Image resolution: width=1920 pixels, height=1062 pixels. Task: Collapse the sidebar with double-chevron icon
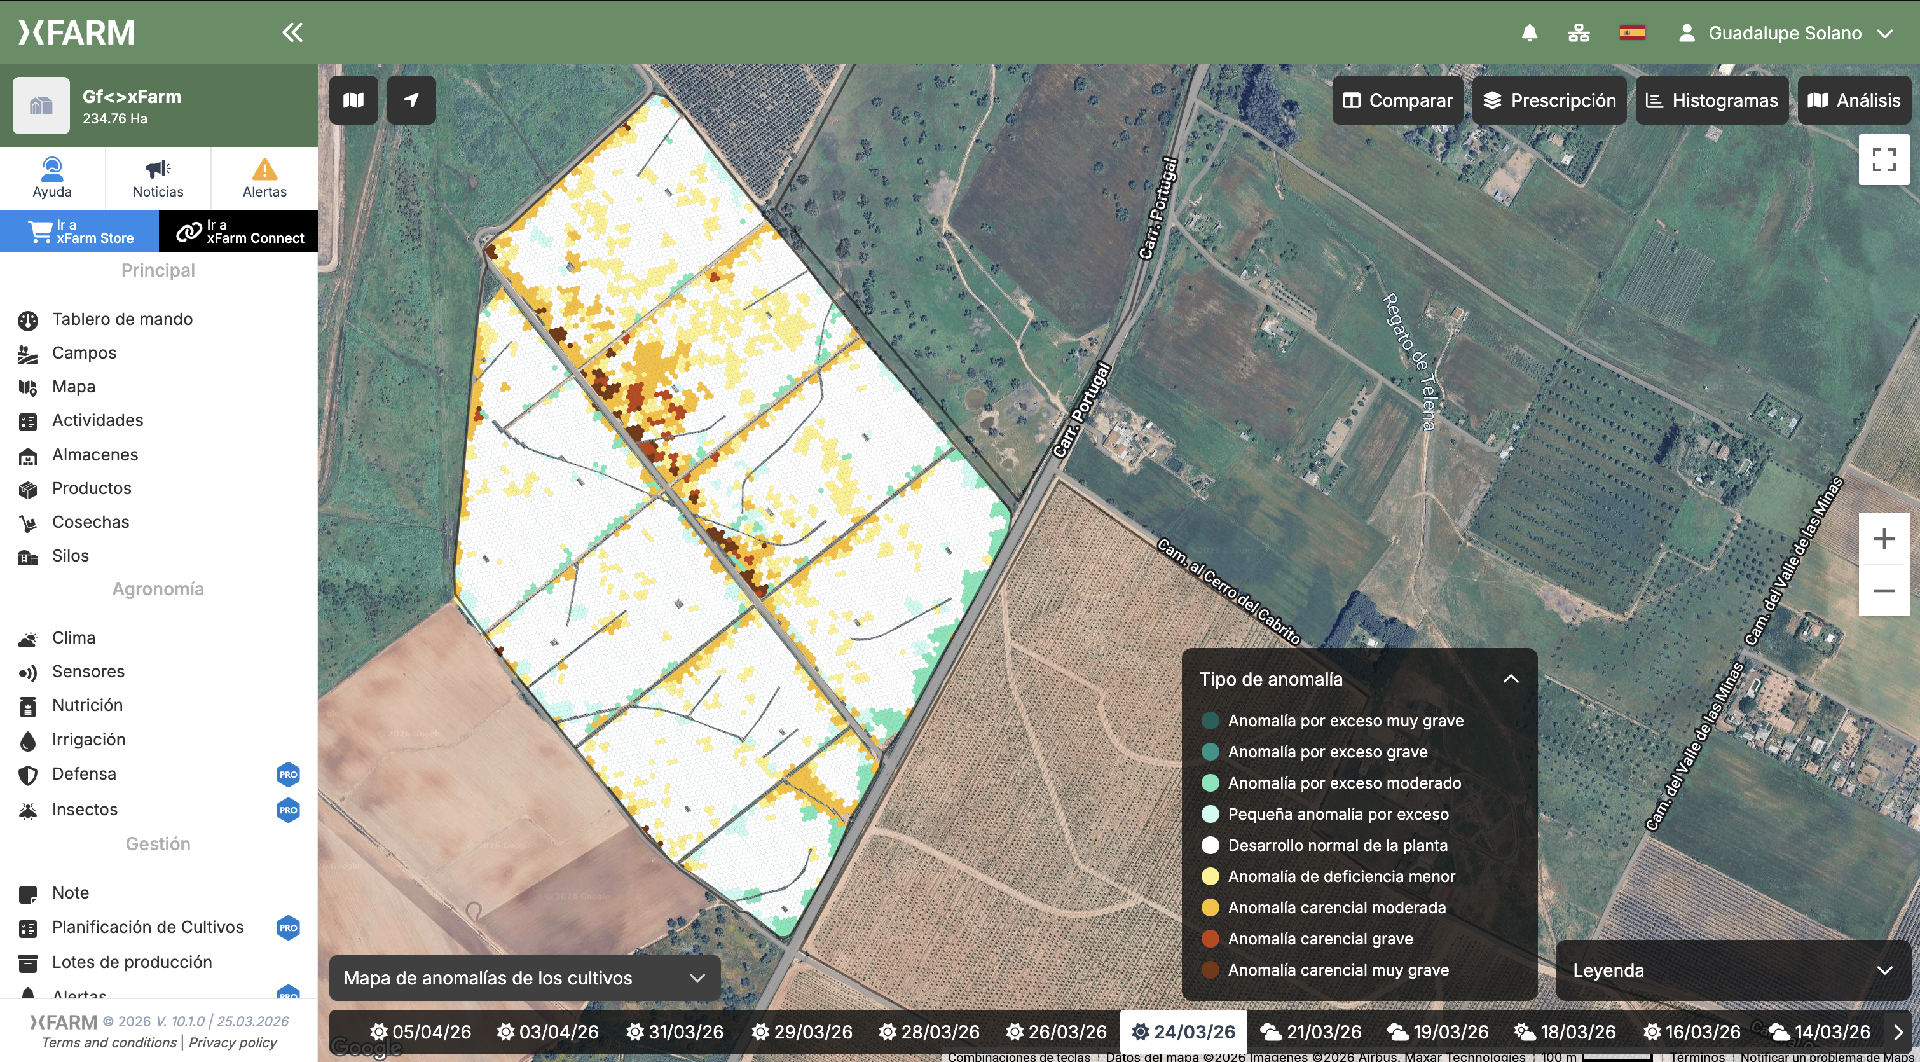pyautogui.click(x=292, y=33)
